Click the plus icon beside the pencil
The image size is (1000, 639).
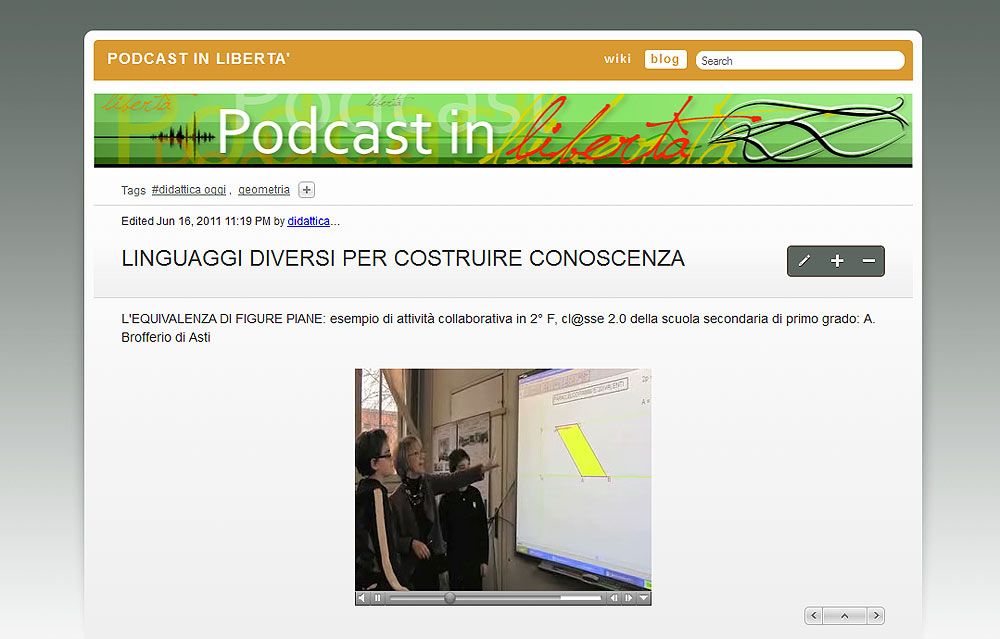(837, 261)
